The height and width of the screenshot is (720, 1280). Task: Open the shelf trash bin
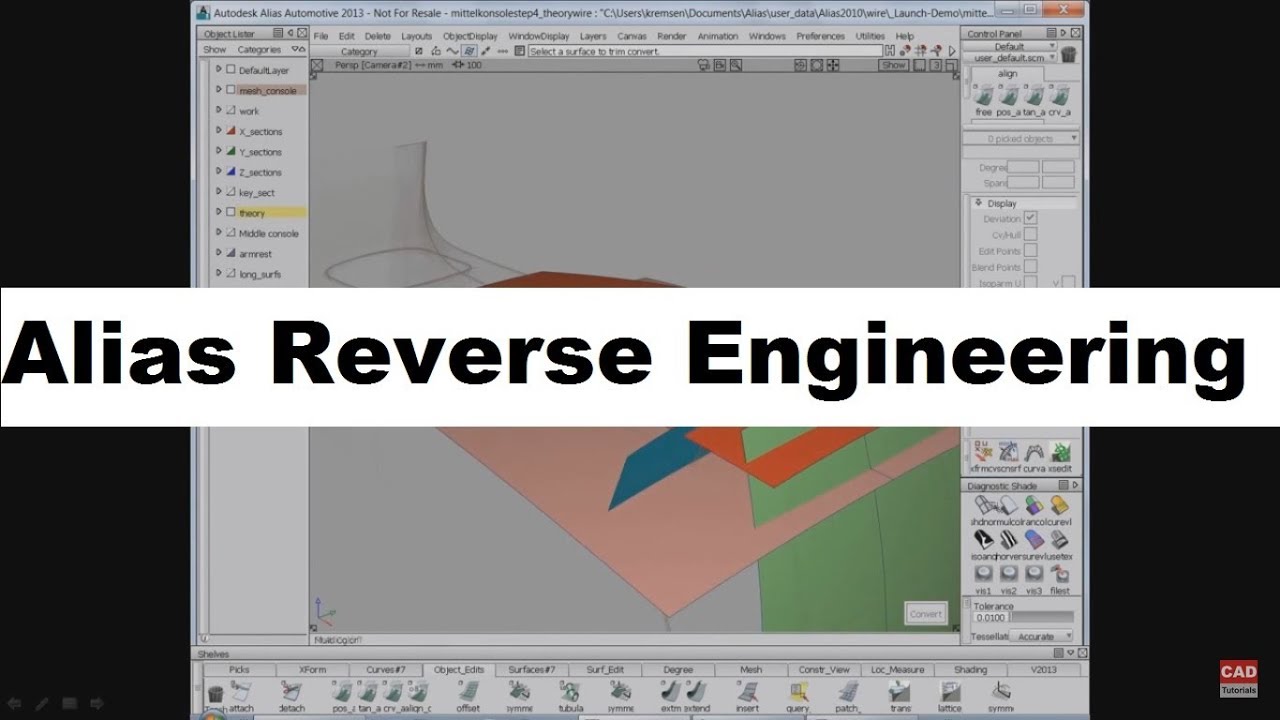pos(215,693)
